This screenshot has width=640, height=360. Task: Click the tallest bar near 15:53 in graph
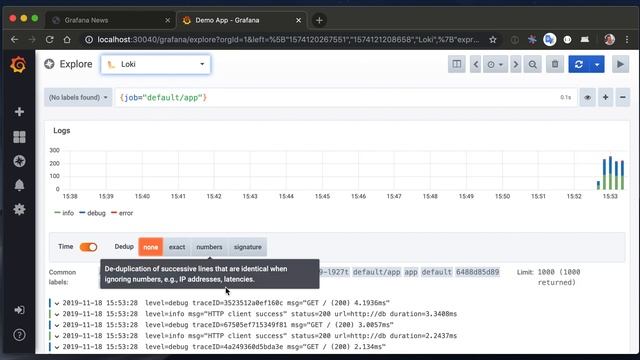tap(611, 173)
